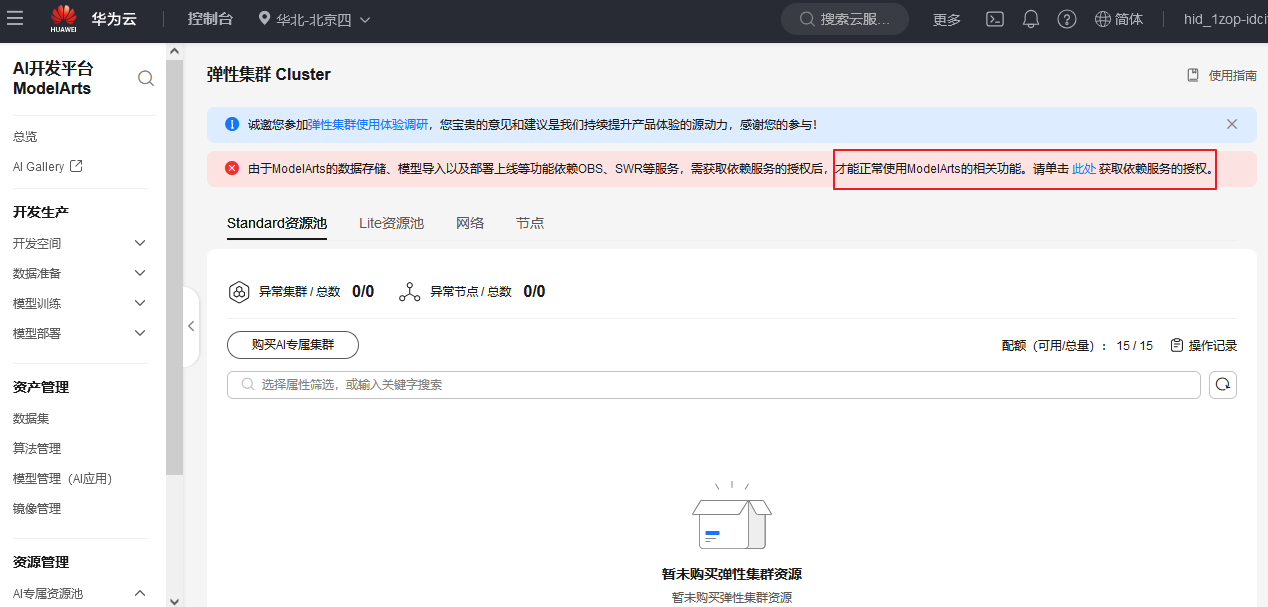Screen dimensions: 1268x607
Task: Switch language via the 简体 globe
Action: pyautogui.click(x=1119, y=19)
